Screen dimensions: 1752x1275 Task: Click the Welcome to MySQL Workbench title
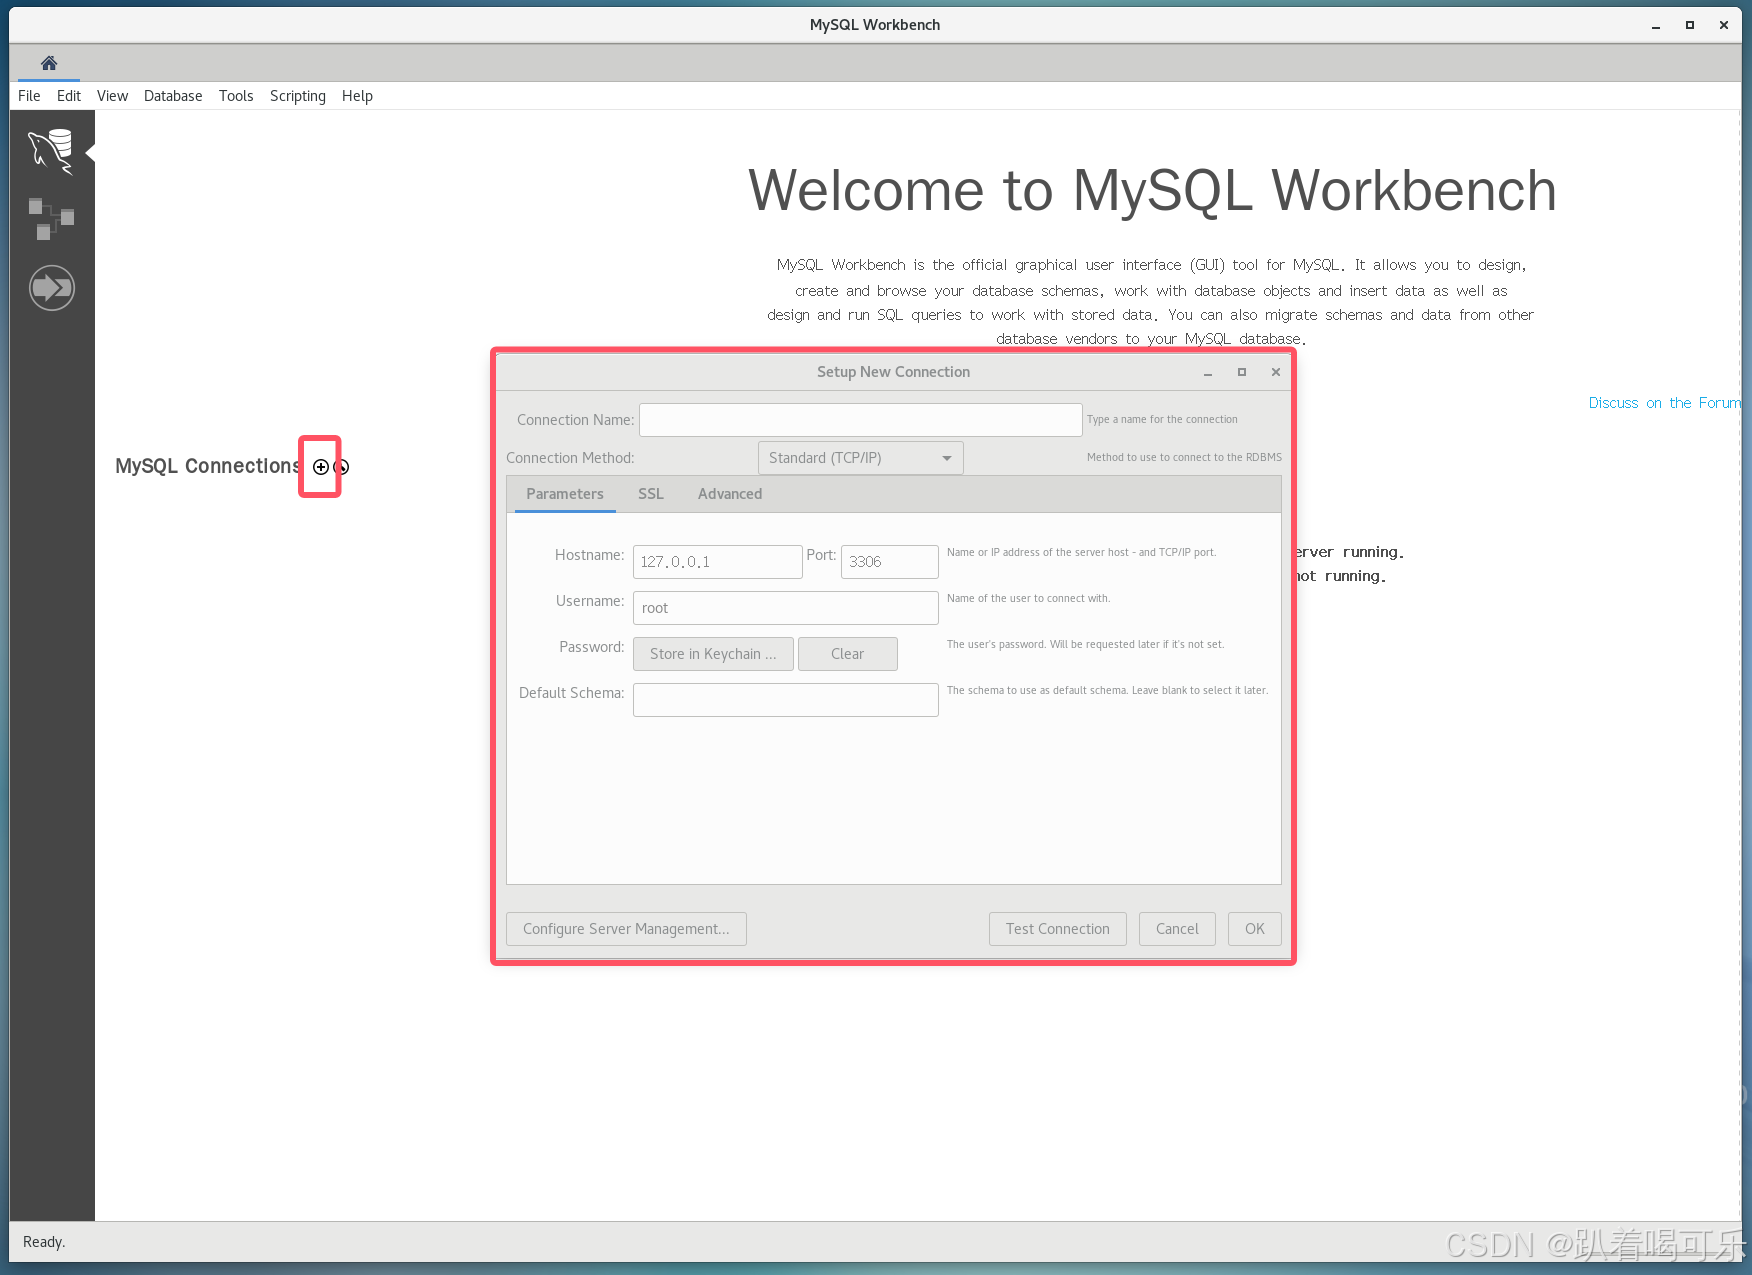(1152, 190)
